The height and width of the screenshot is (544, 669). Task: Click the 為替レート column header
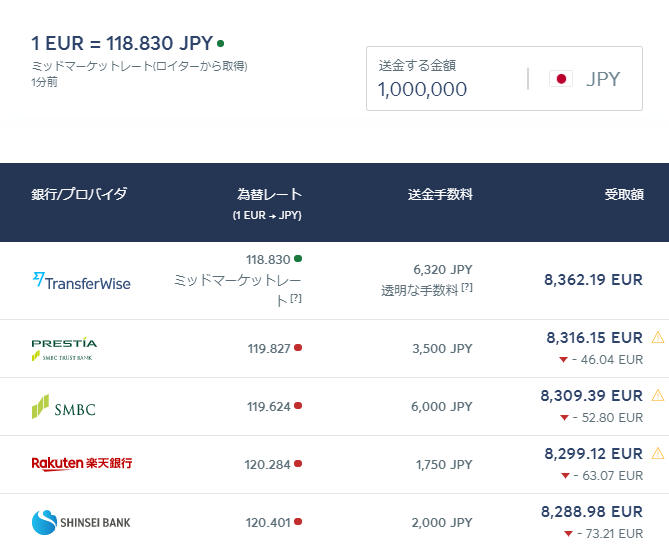(269, 194)
